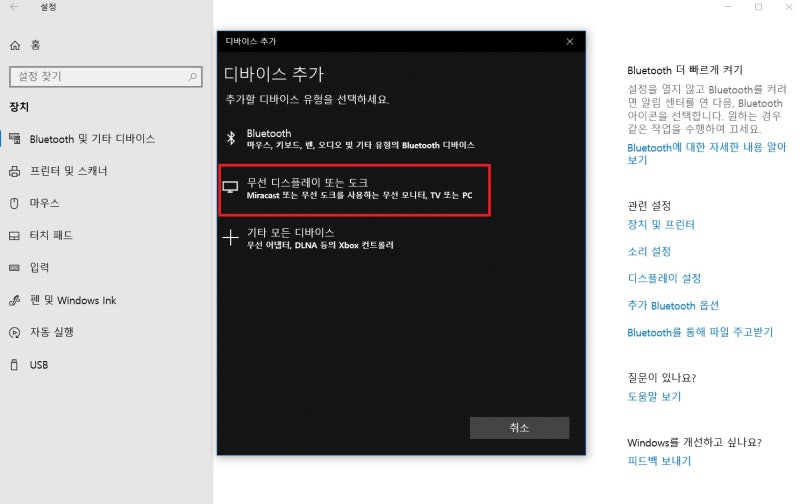Viewport: 800px width, 504px height.
Task: Close the Settings window
Action: (789, 7)
